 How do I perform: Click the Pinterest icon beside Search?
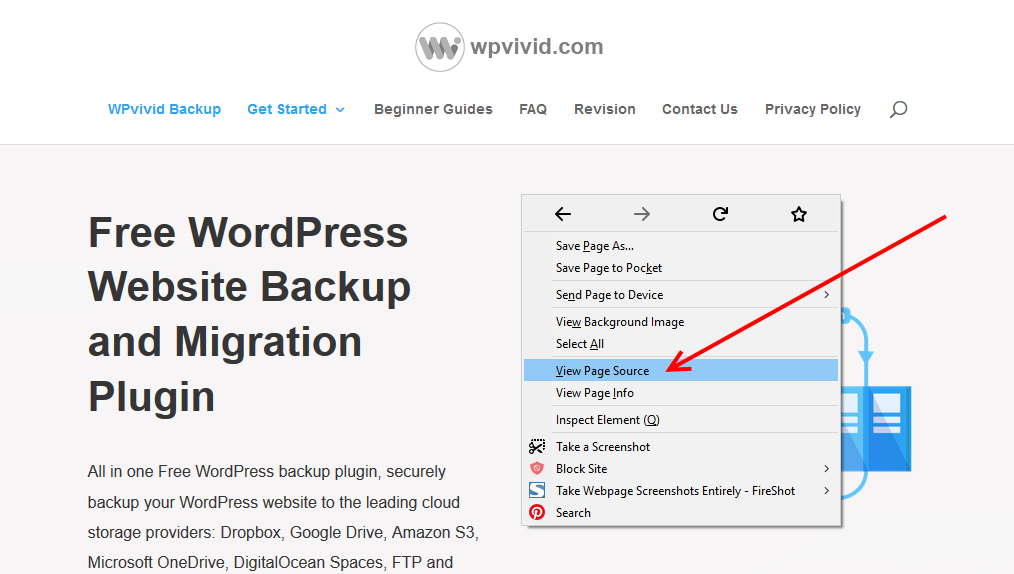[537, 513]
